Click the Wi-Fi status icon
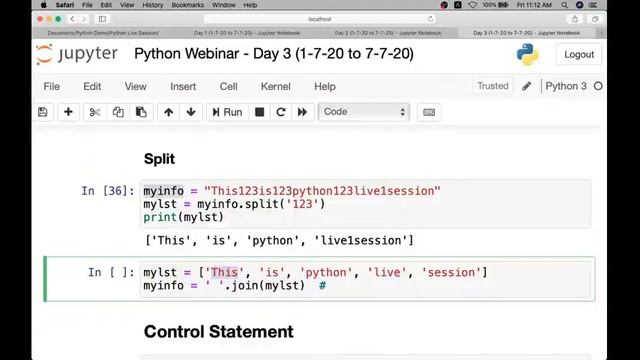The width and height of the screenshot is (640, 360). [x=472, y=5]
